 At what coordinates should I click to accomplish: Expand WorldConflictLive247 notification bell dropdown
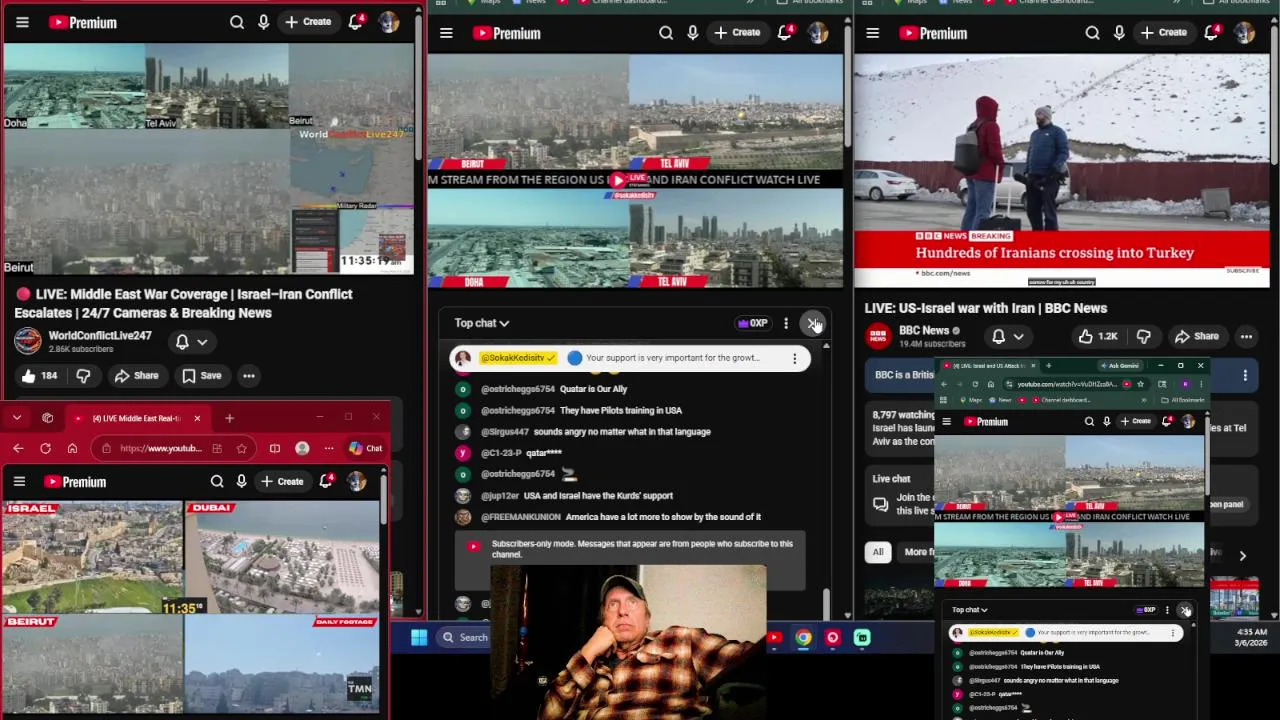tap(191, 342)
